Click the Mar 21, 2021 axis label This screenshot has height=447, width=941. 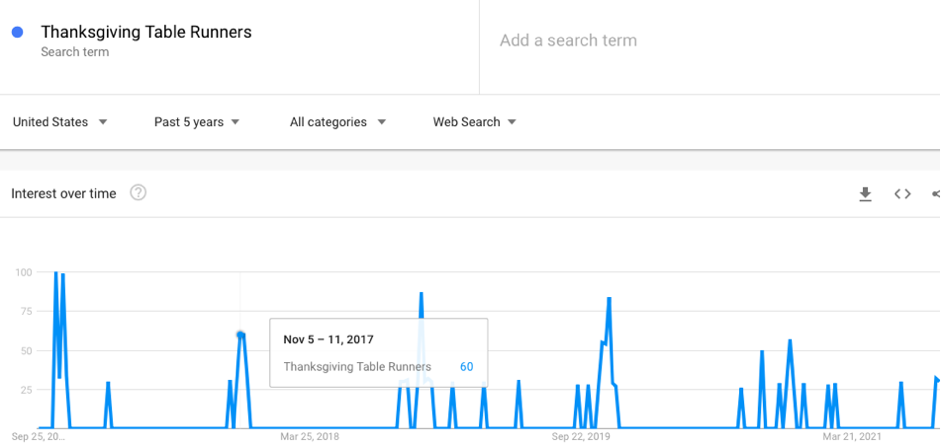click(852, 437)
